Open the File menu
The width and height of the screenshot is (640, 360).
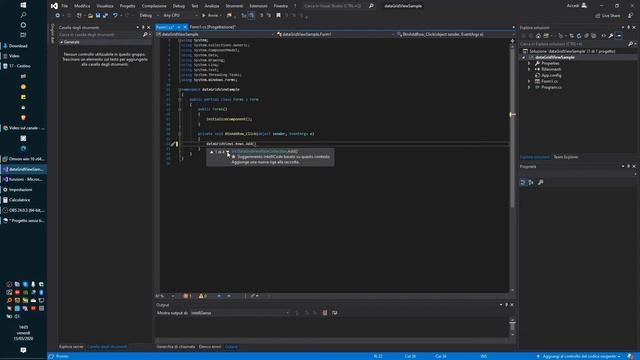point(64,6)
